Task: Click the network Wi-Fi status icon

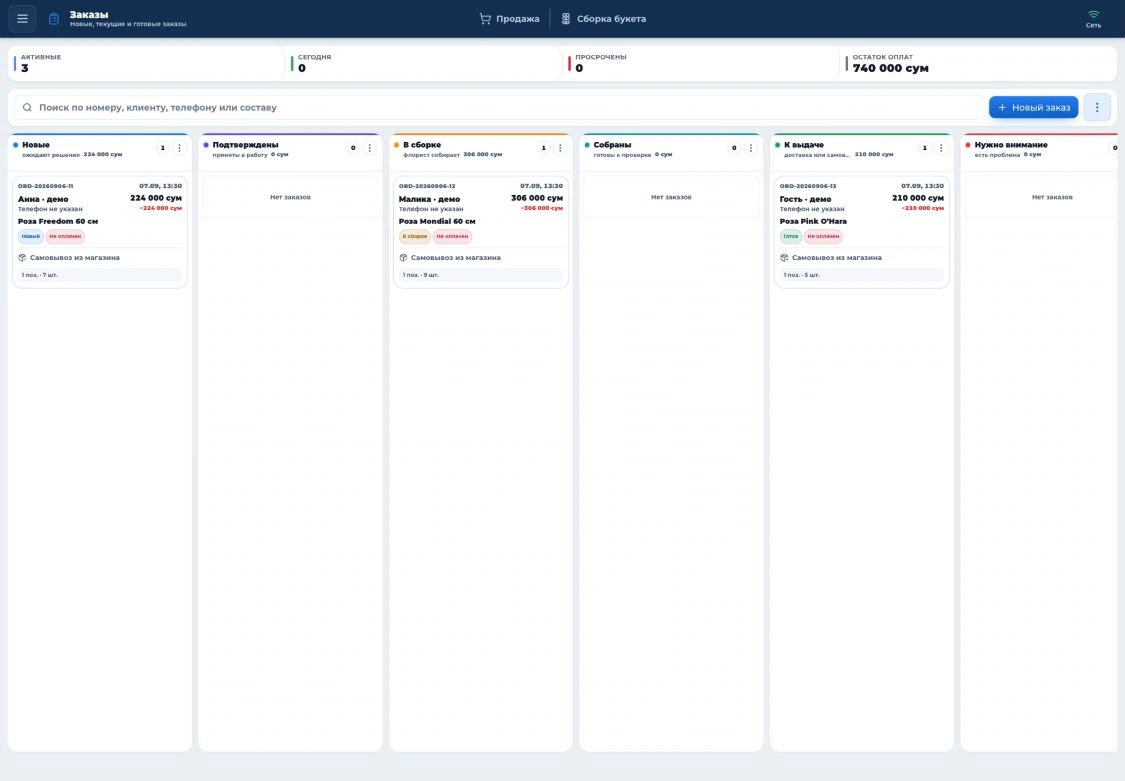Action: [1093, 14]
